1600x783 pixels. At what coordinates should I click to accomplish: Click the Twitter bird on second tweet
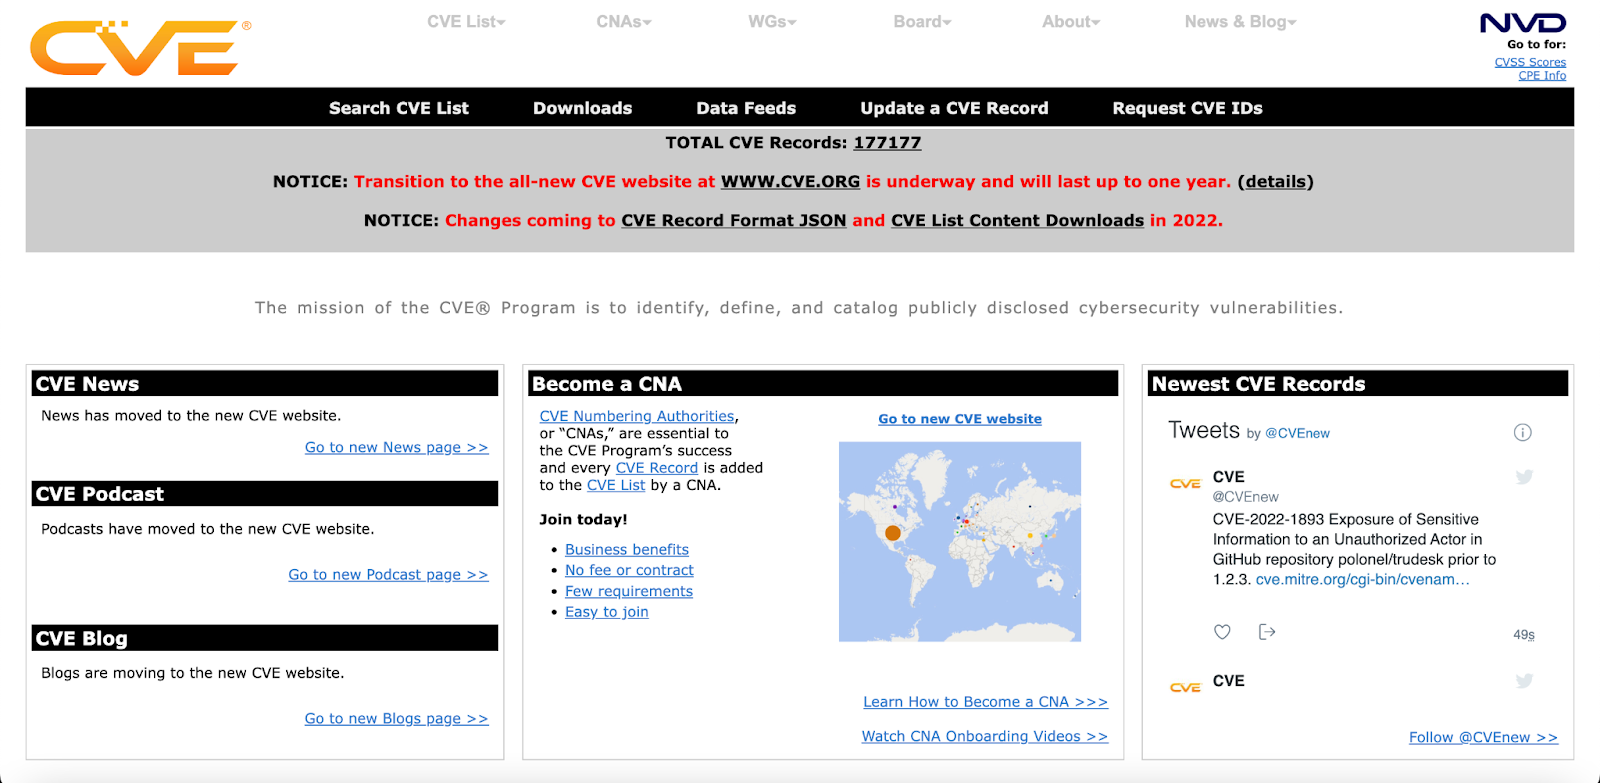coord(1524,681)
